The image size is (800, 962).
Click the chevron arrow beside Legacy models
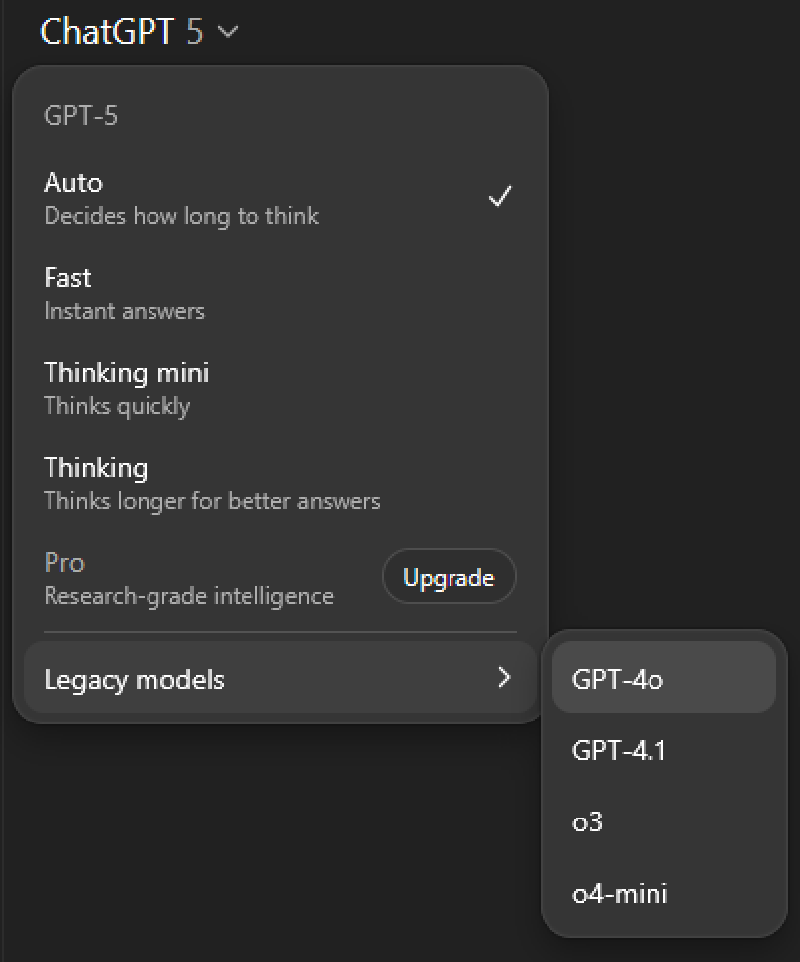pyautogui.click(x=504, y=678)
